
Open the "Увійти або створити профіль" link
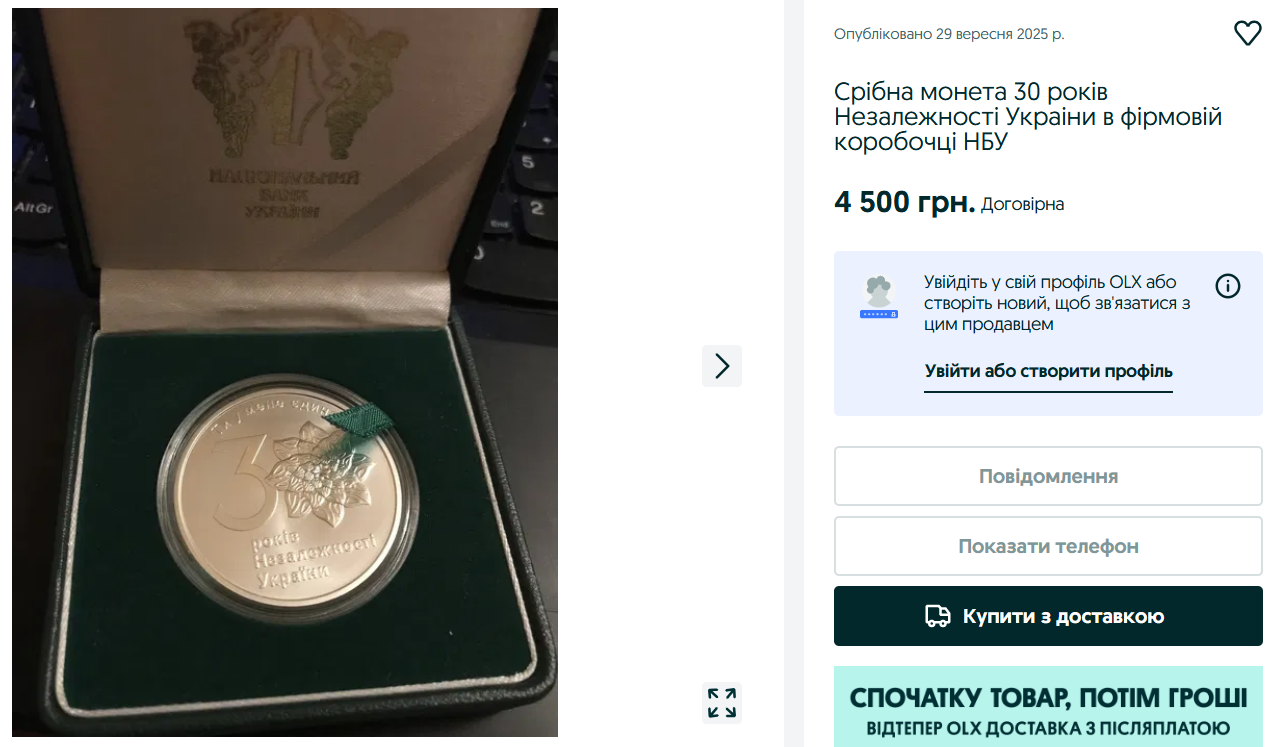pos(1048,371)
